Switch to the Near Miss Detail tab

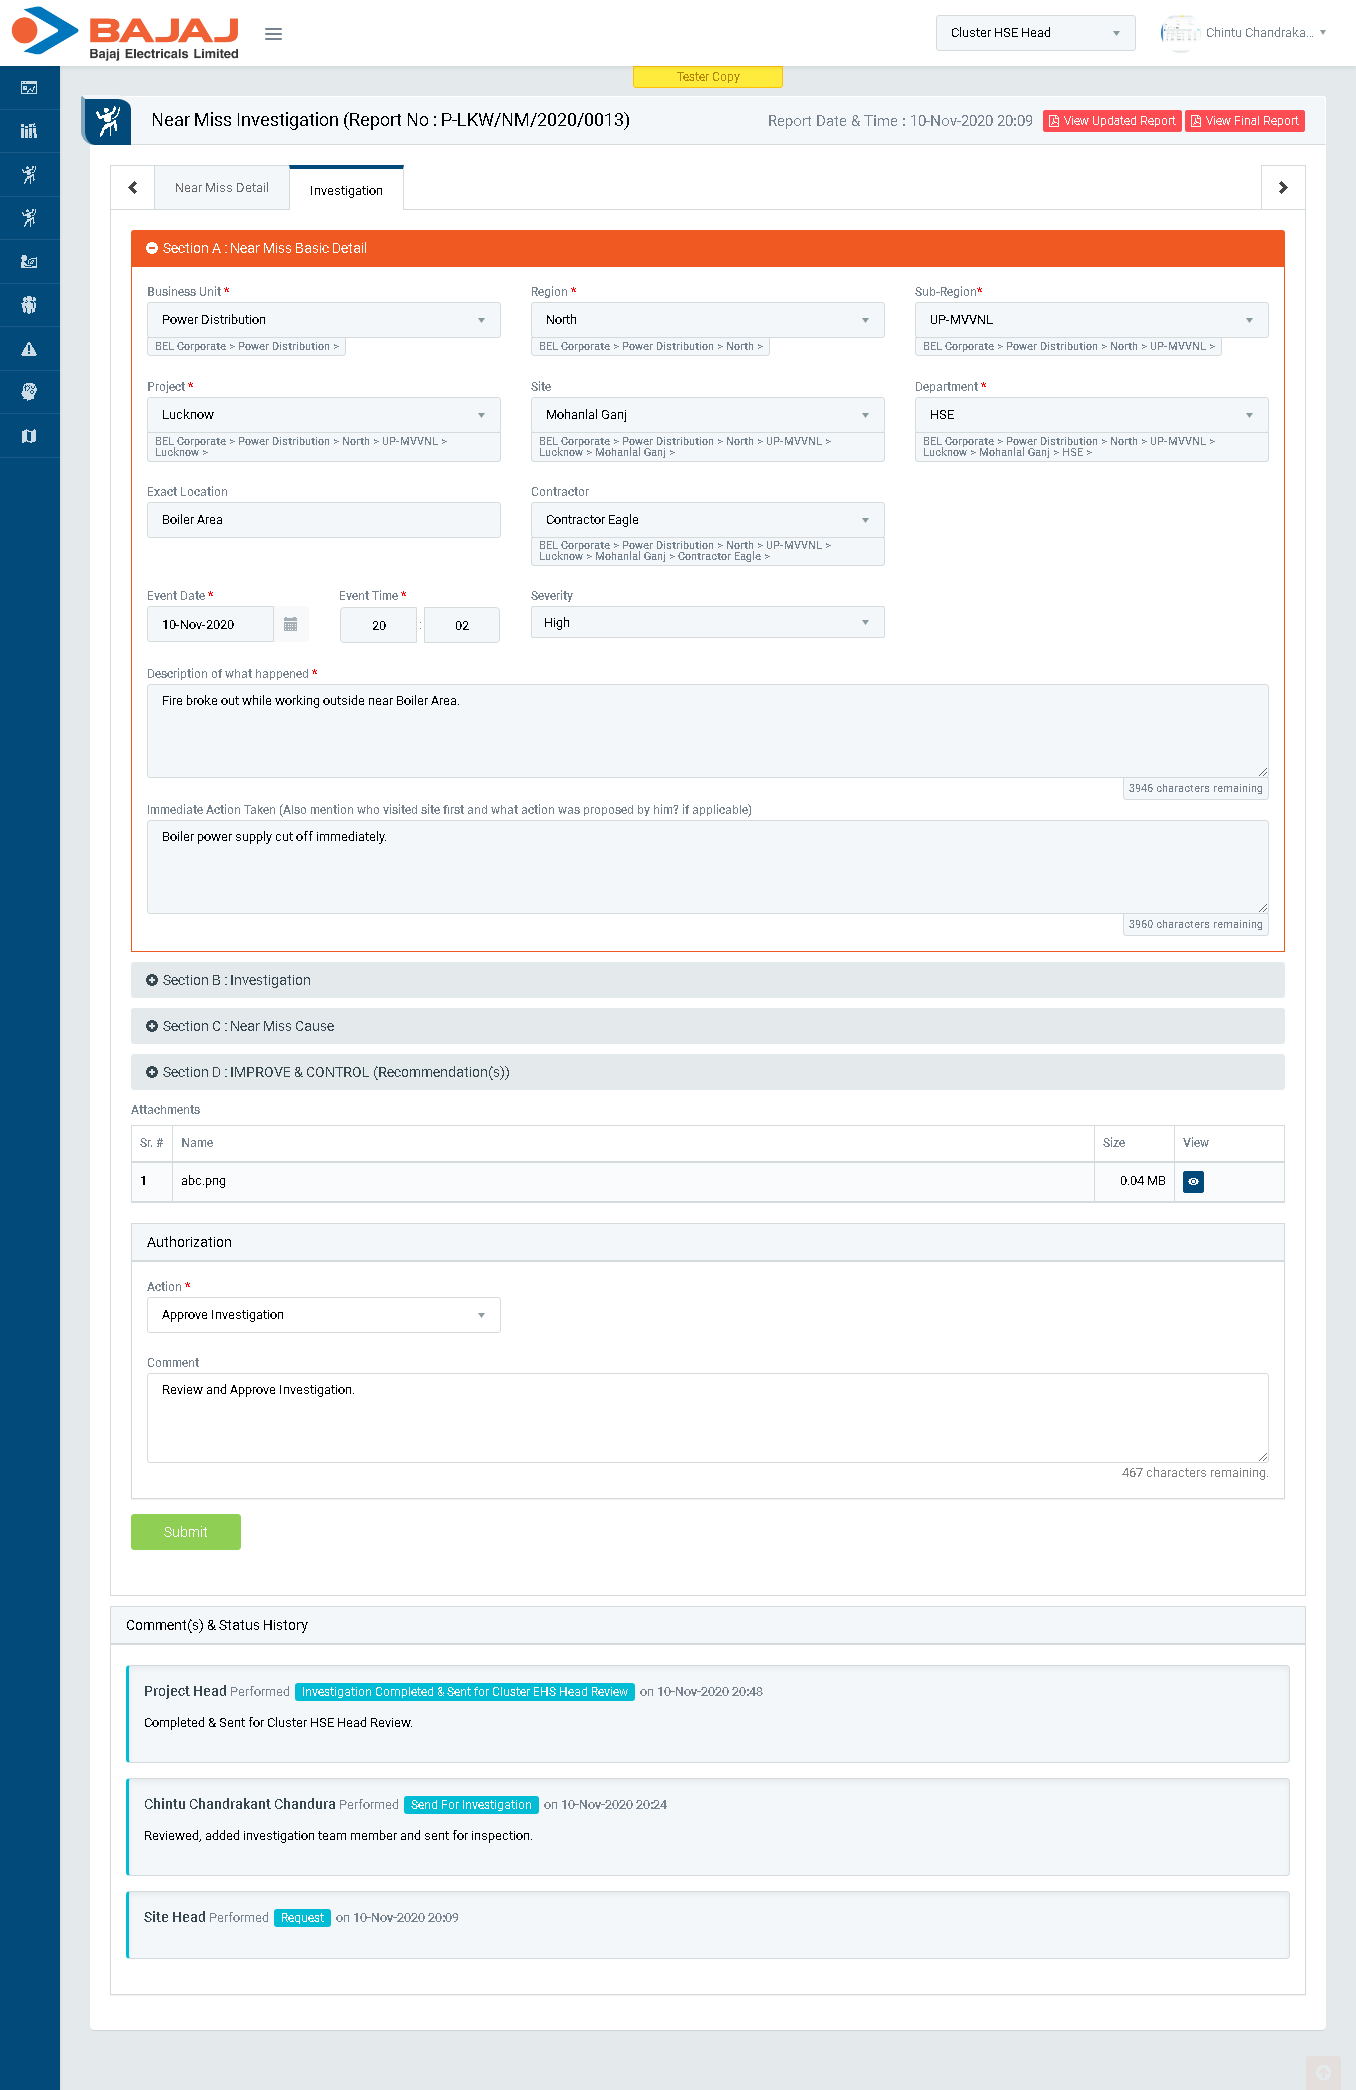click(x=222, y=188)
